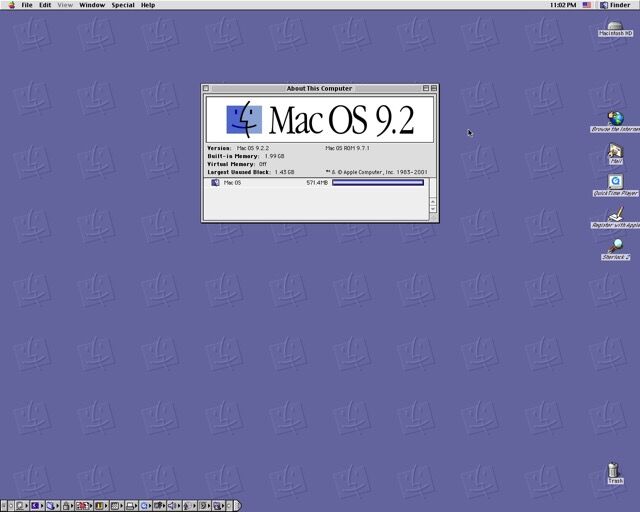
Task: Click the checkered monitor resolution strip icon
Action: (x=116, y=506)
